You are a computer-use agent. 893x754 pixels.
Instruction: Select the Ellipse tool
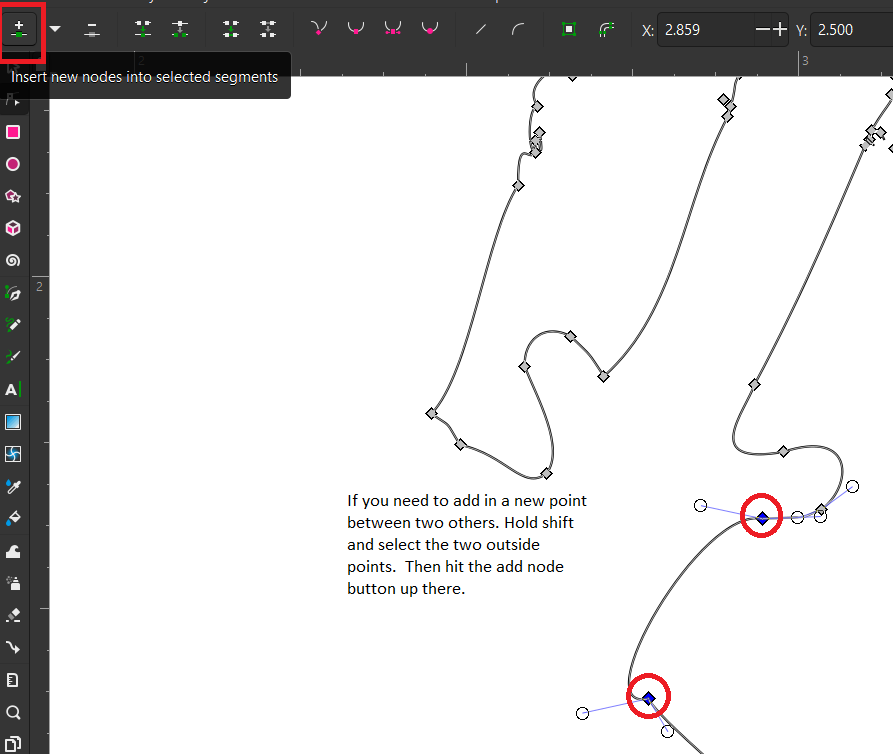(13, 163)
